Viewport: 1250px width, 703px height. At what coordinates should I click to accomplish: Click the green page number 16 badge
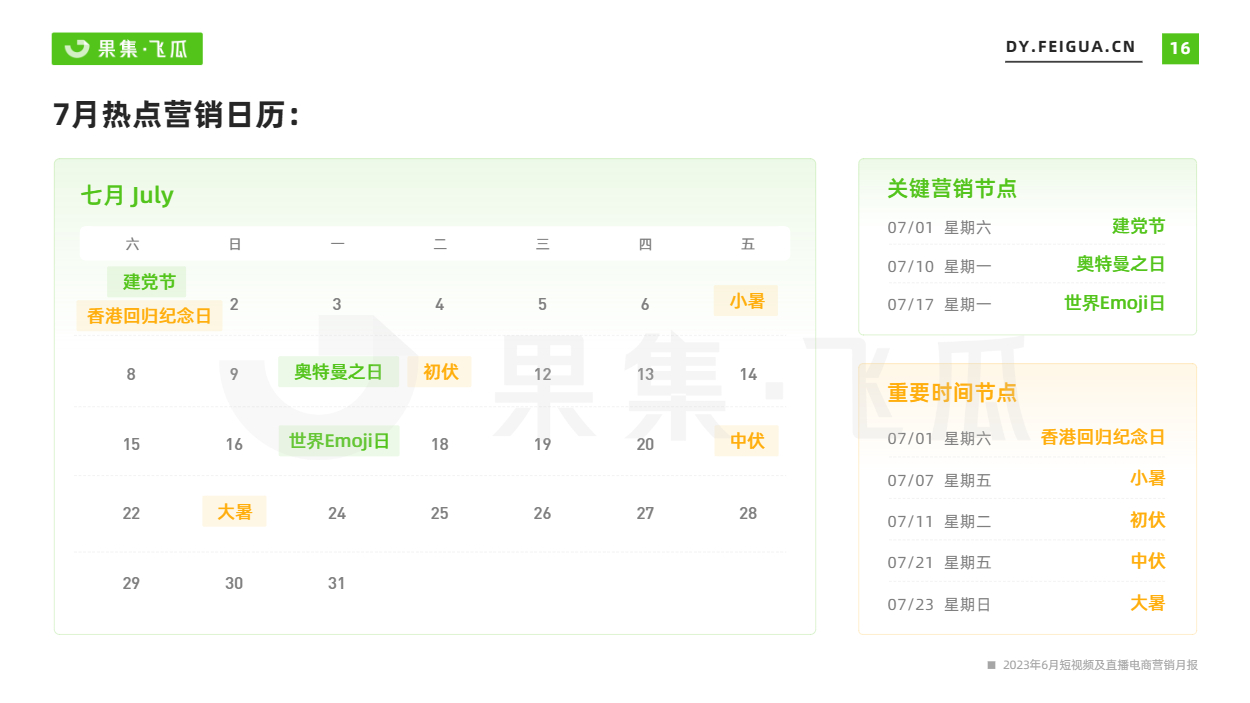click(1180, 48)
